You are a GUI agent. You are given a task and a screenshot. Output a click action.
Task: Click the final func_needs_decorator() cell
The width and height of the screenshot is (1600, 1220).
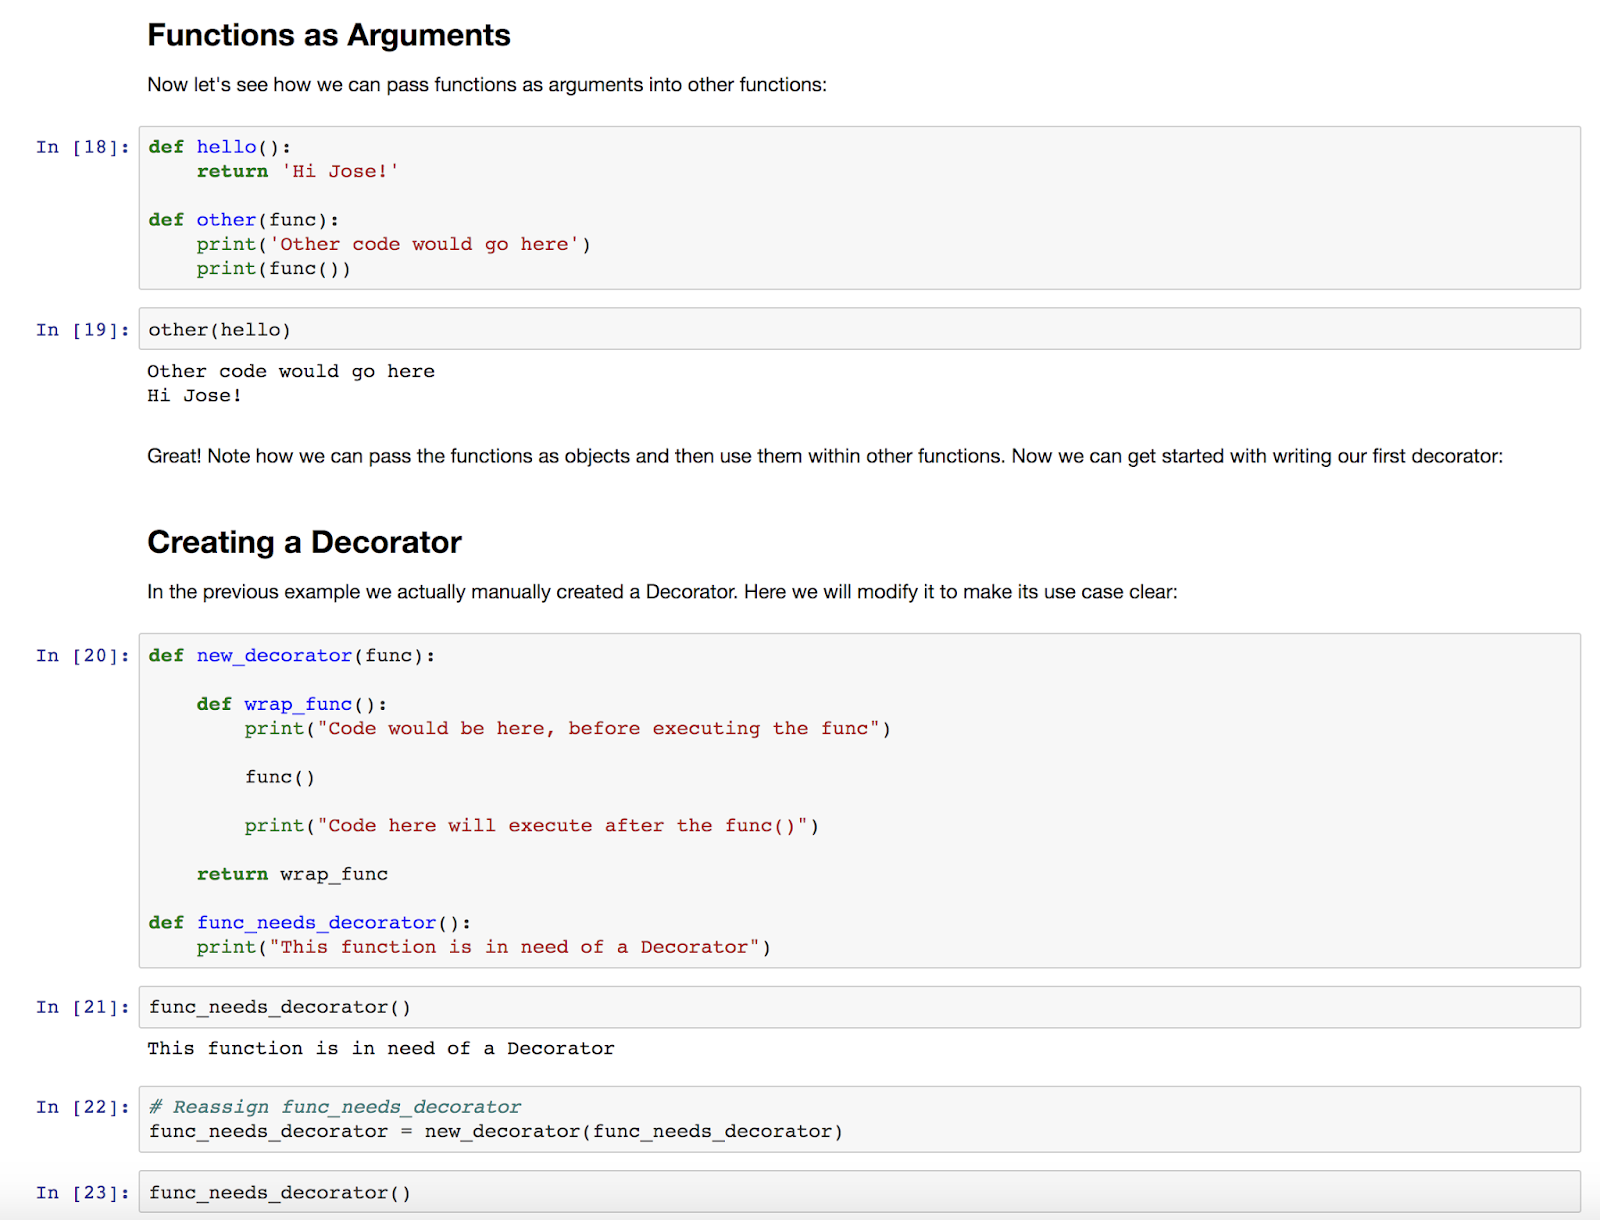tap(278, 1192)
